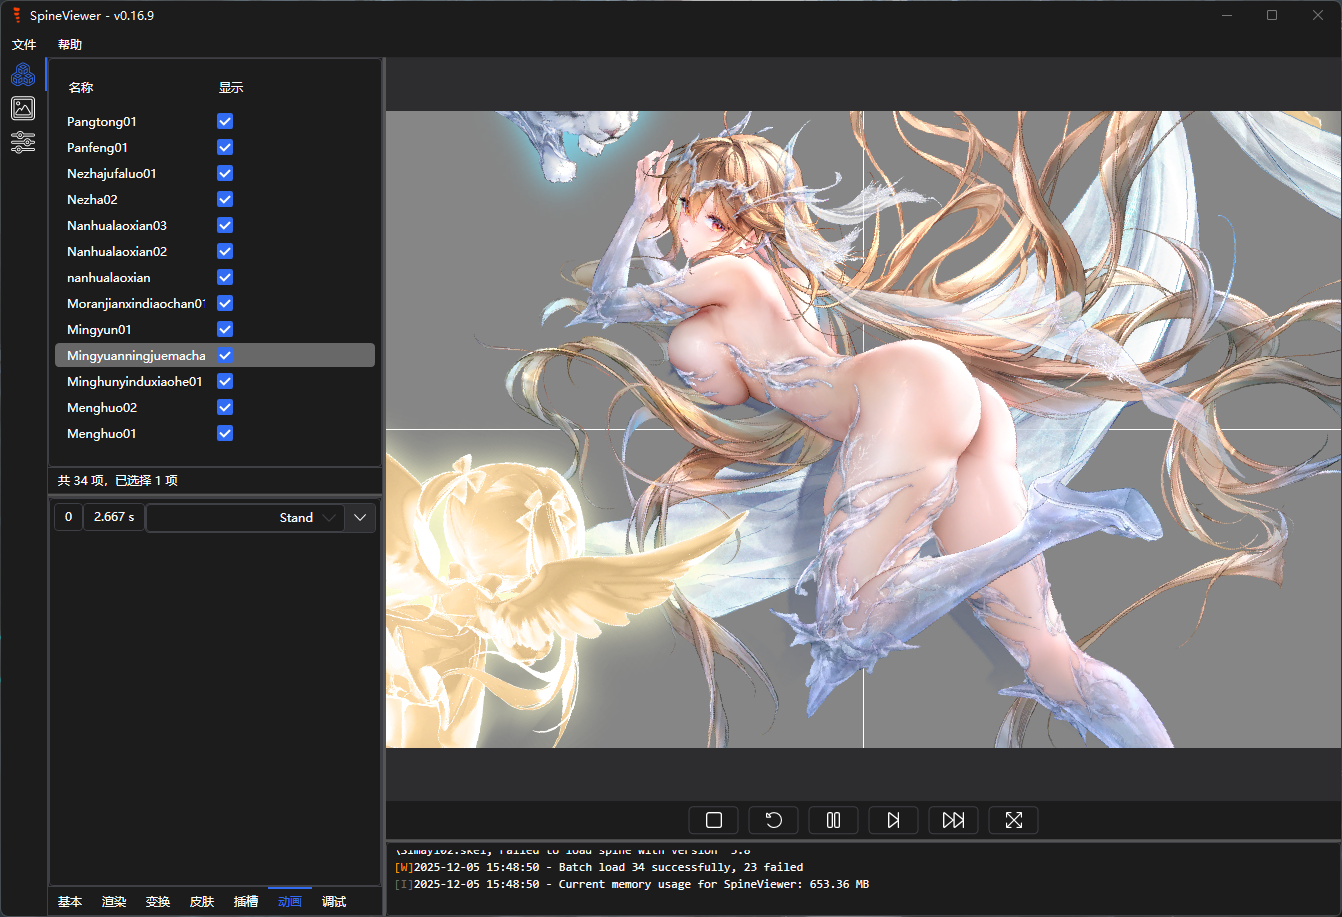Hide the Menghuo01 model
The image size is (1342, 917).
(225, 433)
